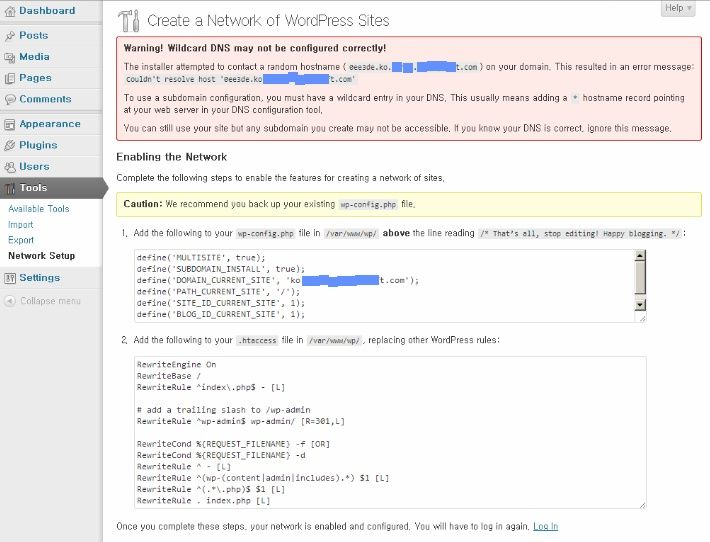
Task: Open the Pages menu item
Action: click(35, 78)
